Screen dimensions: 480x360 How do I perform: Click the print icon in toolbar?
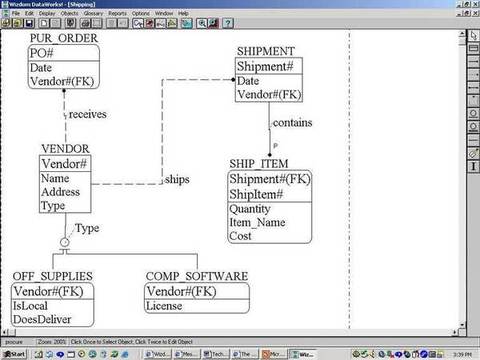click(x=85, y=23)
